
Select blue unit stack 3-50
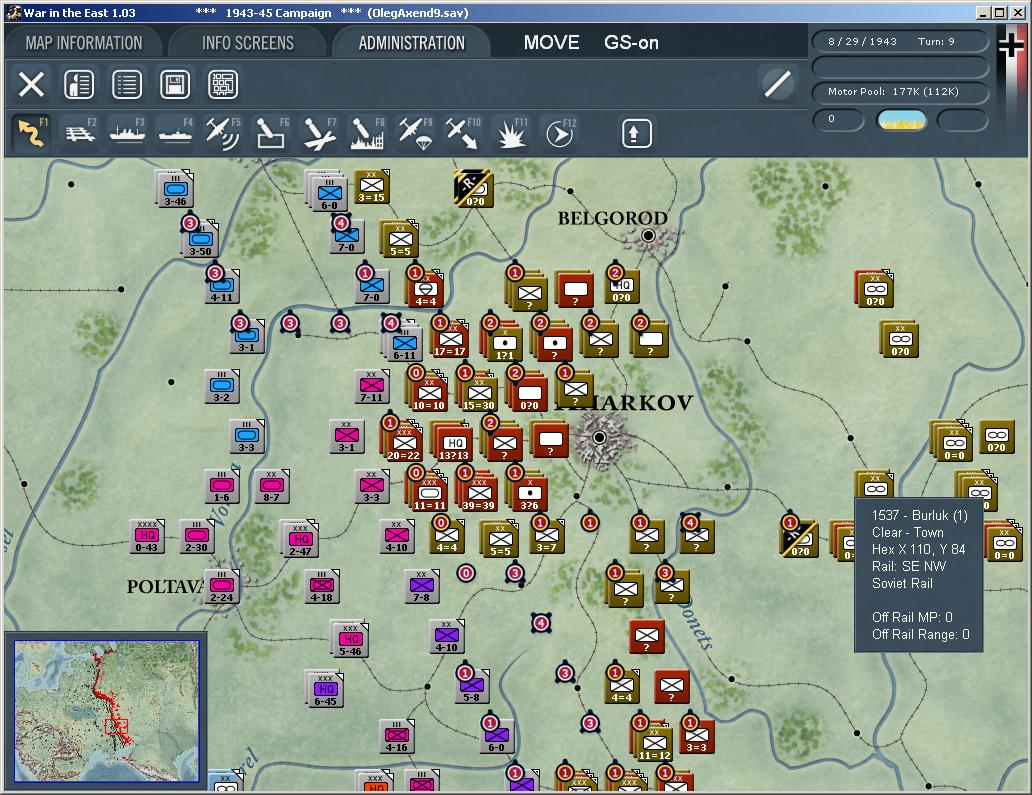tap(201, 239)
